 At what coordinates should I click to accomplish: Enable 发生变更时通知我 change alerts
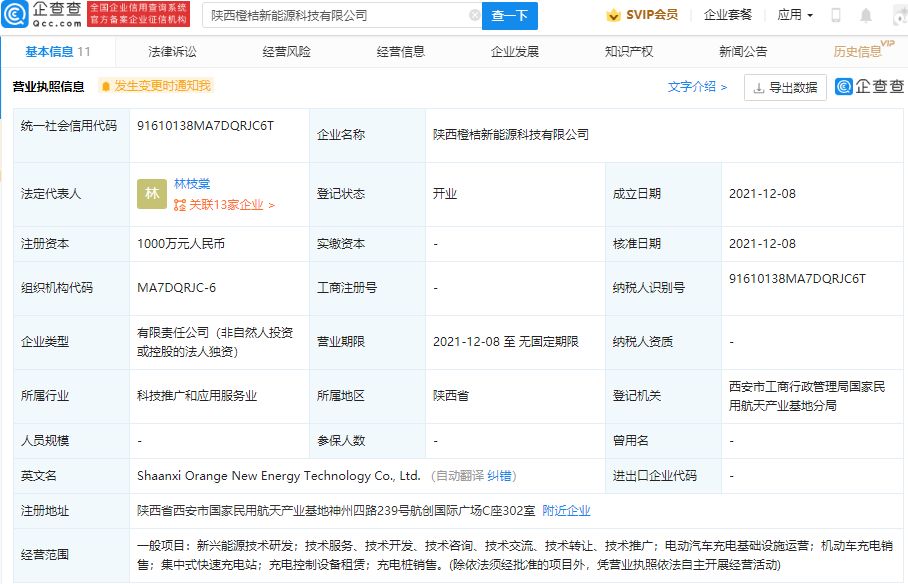(x=159, y=87)
